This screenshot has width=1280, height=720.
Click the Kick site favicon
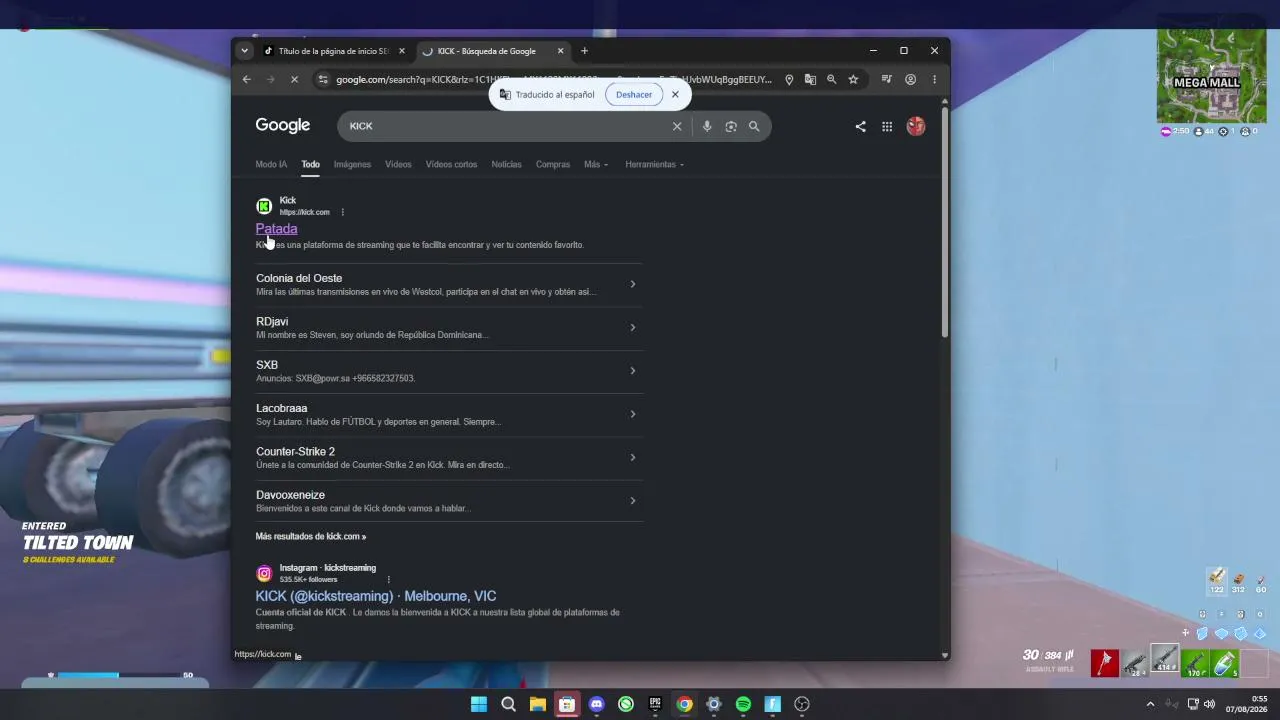coord(264,206)
